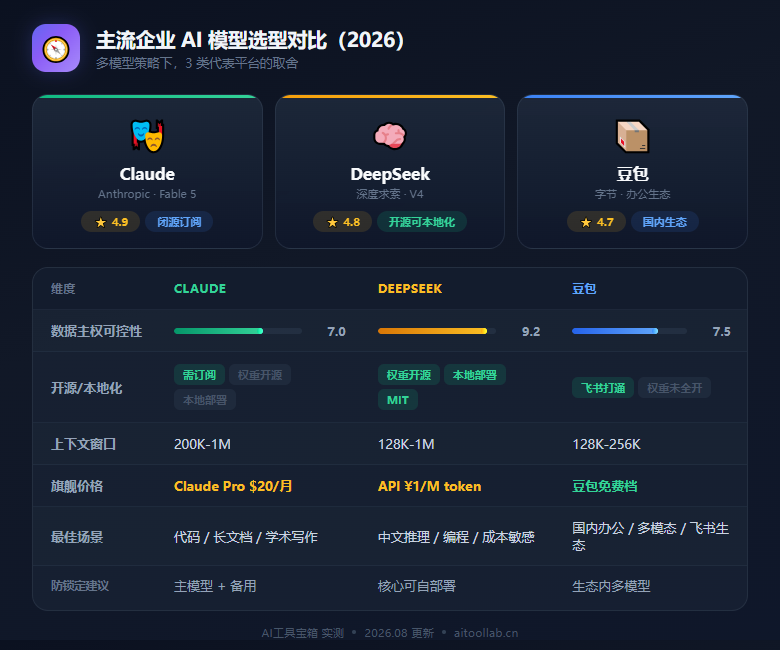
Task: Click the 生态内多模型 cell
Action: pyautogui.click(x=611, y=586)
